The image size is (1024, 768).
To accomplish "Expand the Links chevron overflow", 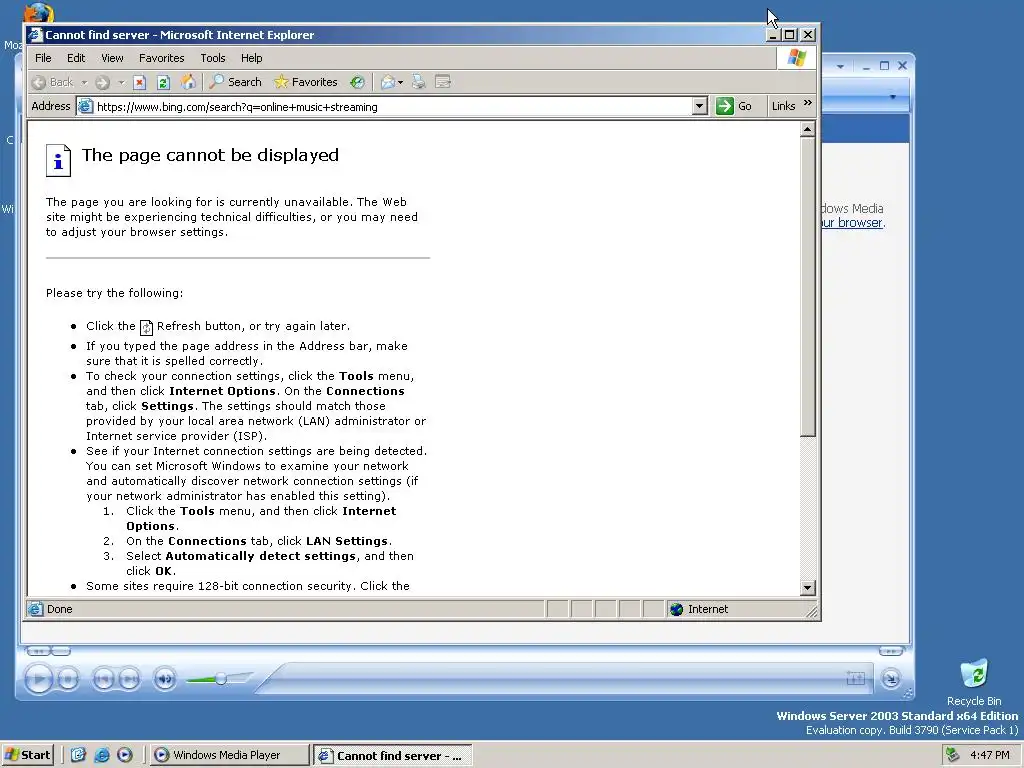I will [x=808, y=103].
